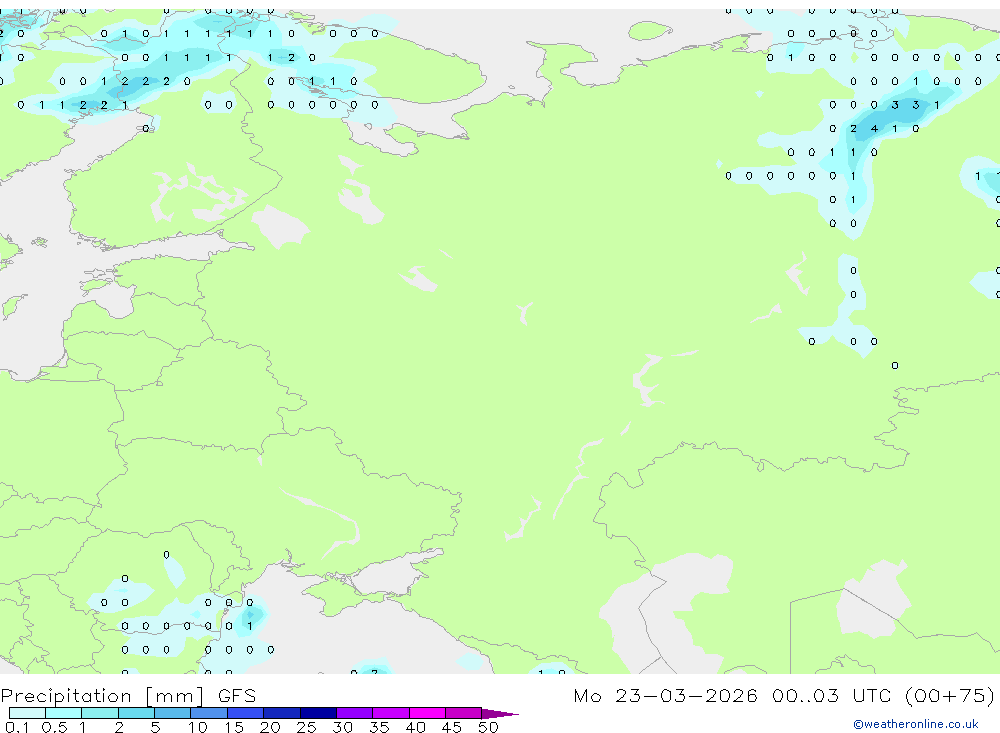Click the '25' legend scale label
Screen dimensions: 1000x733
[306, 727]
